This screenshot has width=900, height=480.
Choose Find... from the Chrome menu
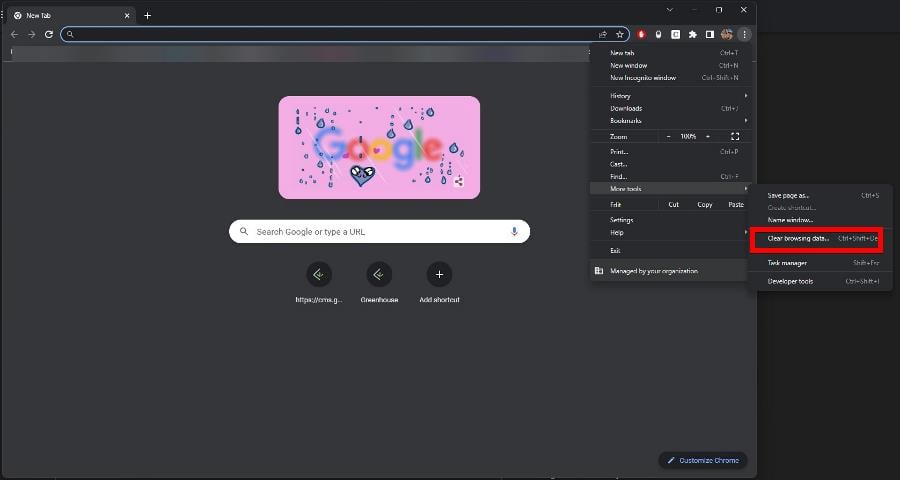(x=669, y=177)
